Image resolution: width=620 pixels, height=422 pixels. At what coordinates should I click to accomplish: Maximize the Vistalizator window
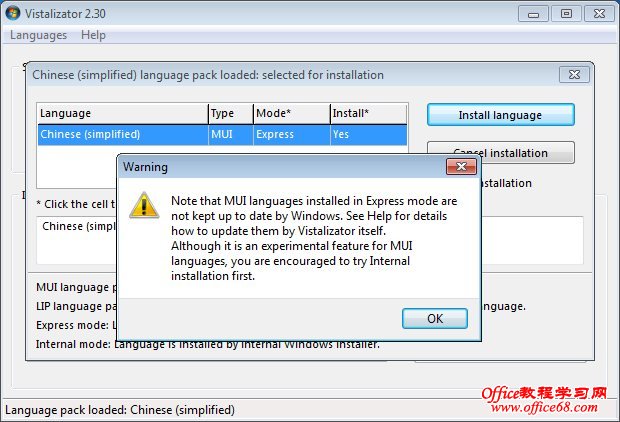(566, 14)
